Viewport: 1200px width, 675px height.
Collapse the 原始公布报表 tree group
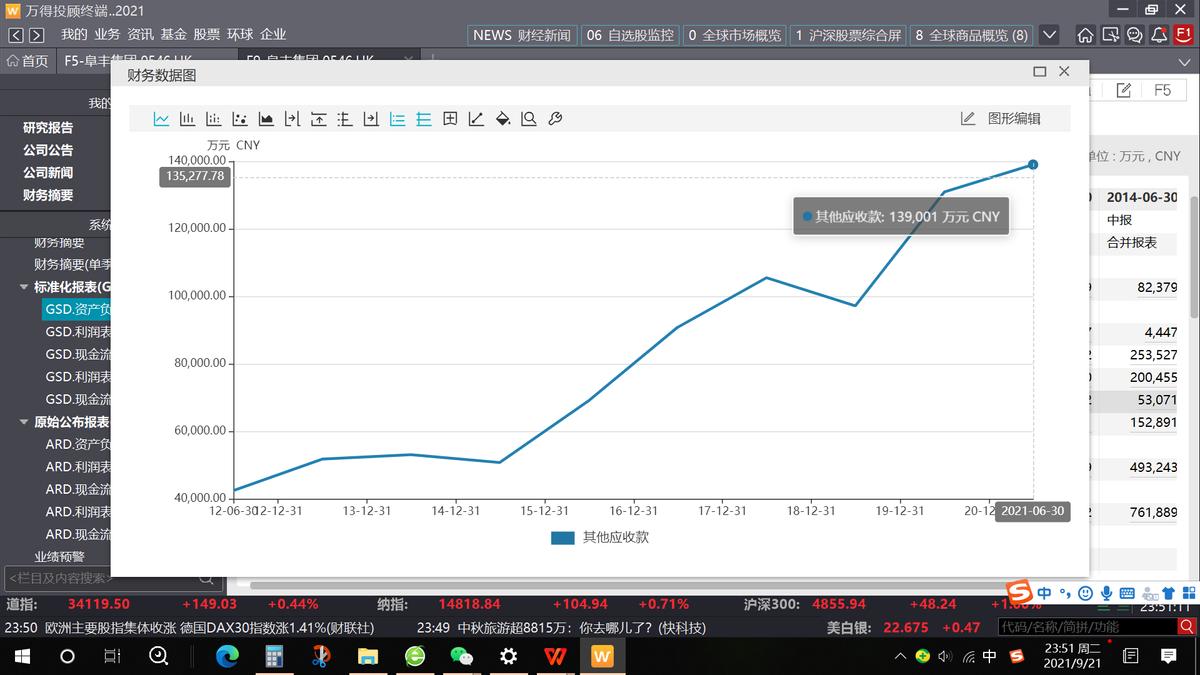tap(24, 422)
